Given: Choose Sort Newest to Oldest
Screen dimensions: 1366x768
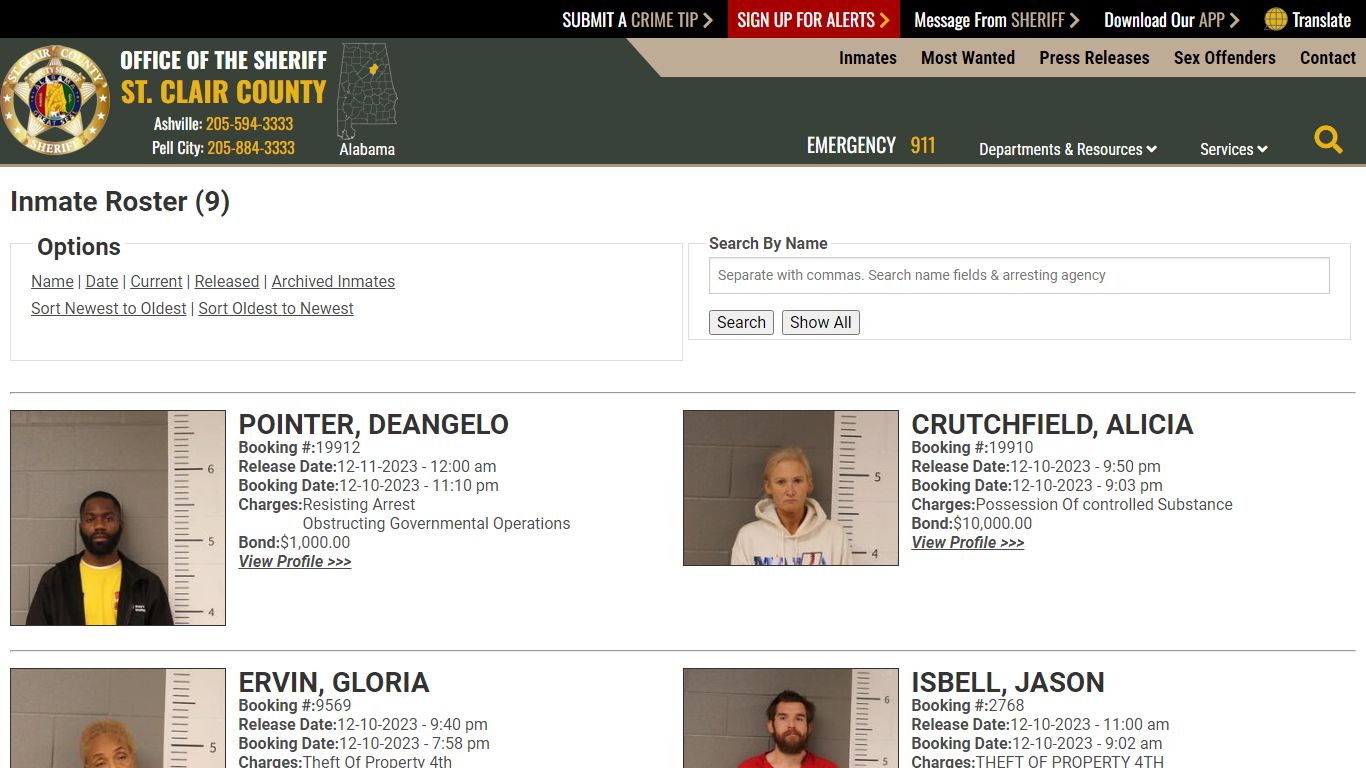Looking at the screenshot, I should point(108,309).
